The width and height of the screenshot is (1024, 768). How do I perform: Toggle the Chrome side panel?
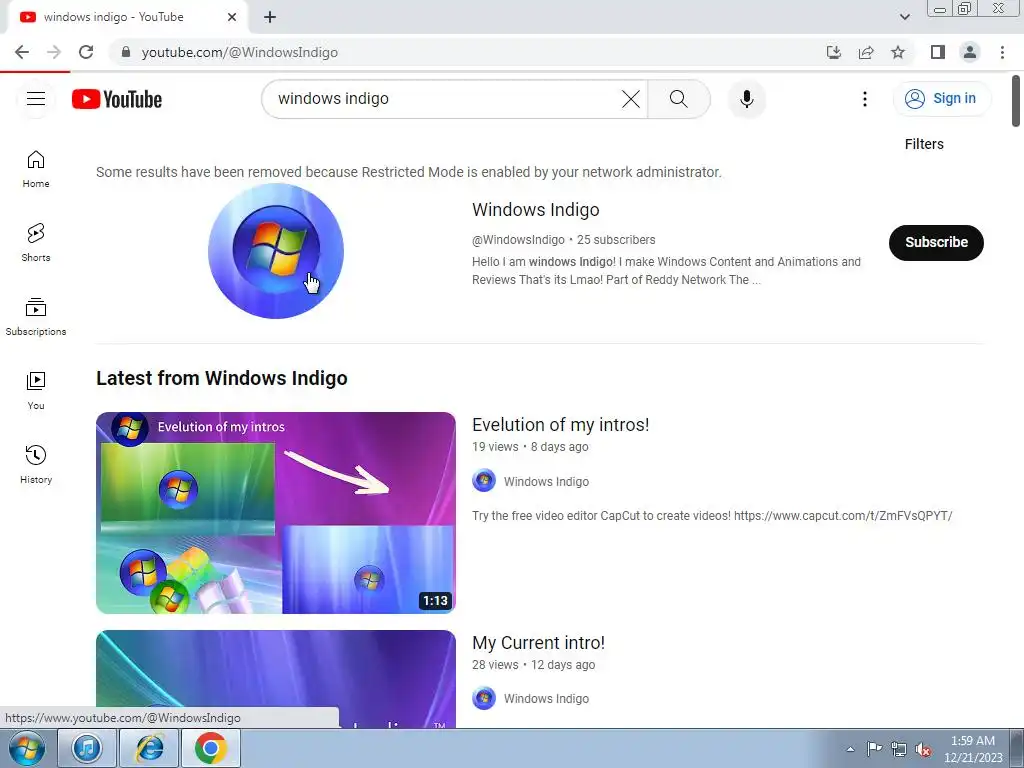click(938, 52)
